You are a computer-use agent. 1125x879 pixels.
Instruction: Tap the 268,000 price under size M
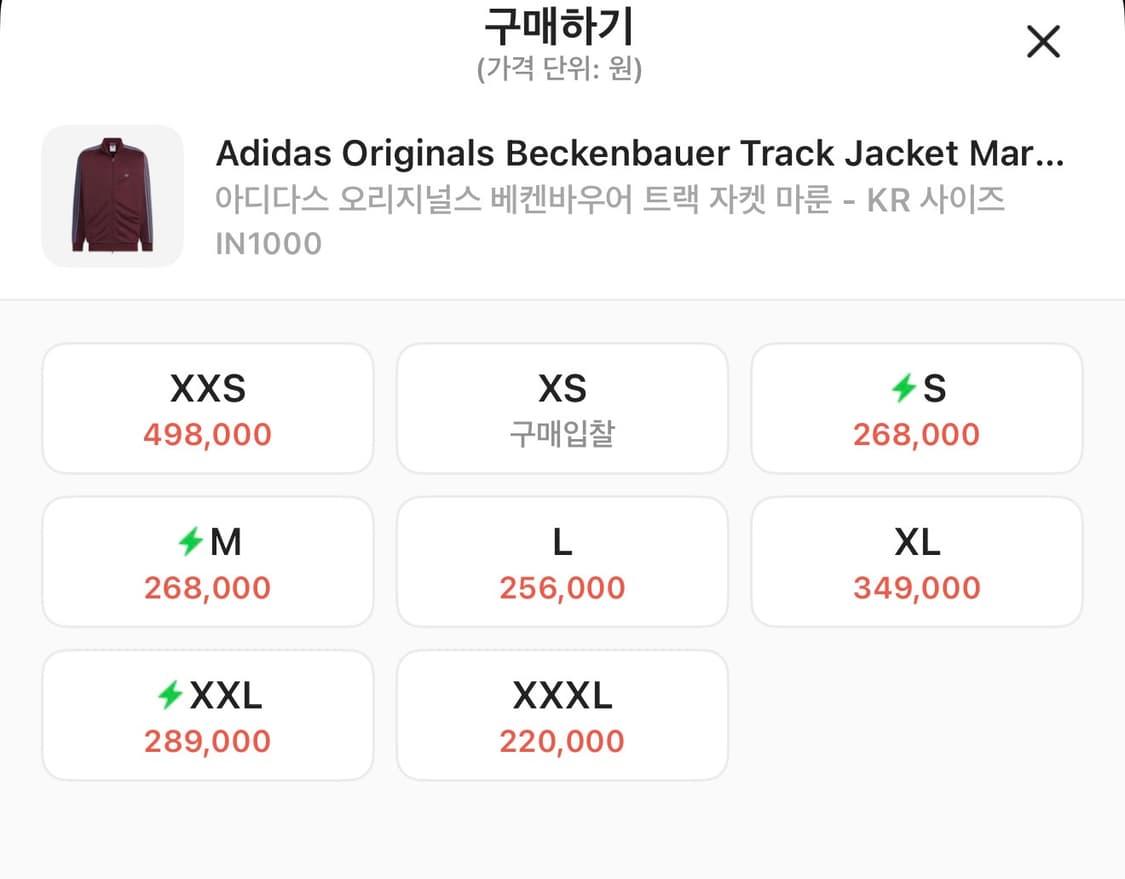[x=207, y=588]
